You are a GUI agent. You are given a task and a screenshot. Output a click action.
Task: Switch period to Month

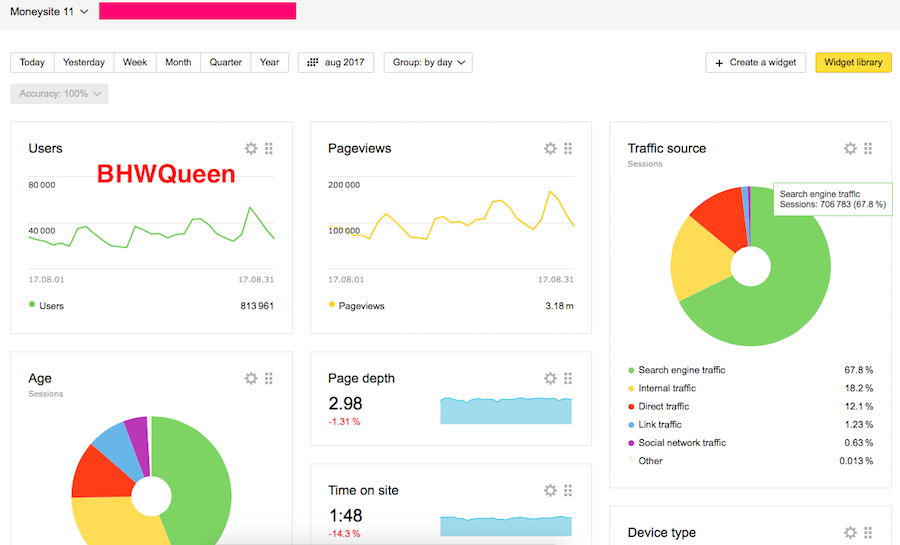click(179, 63)
